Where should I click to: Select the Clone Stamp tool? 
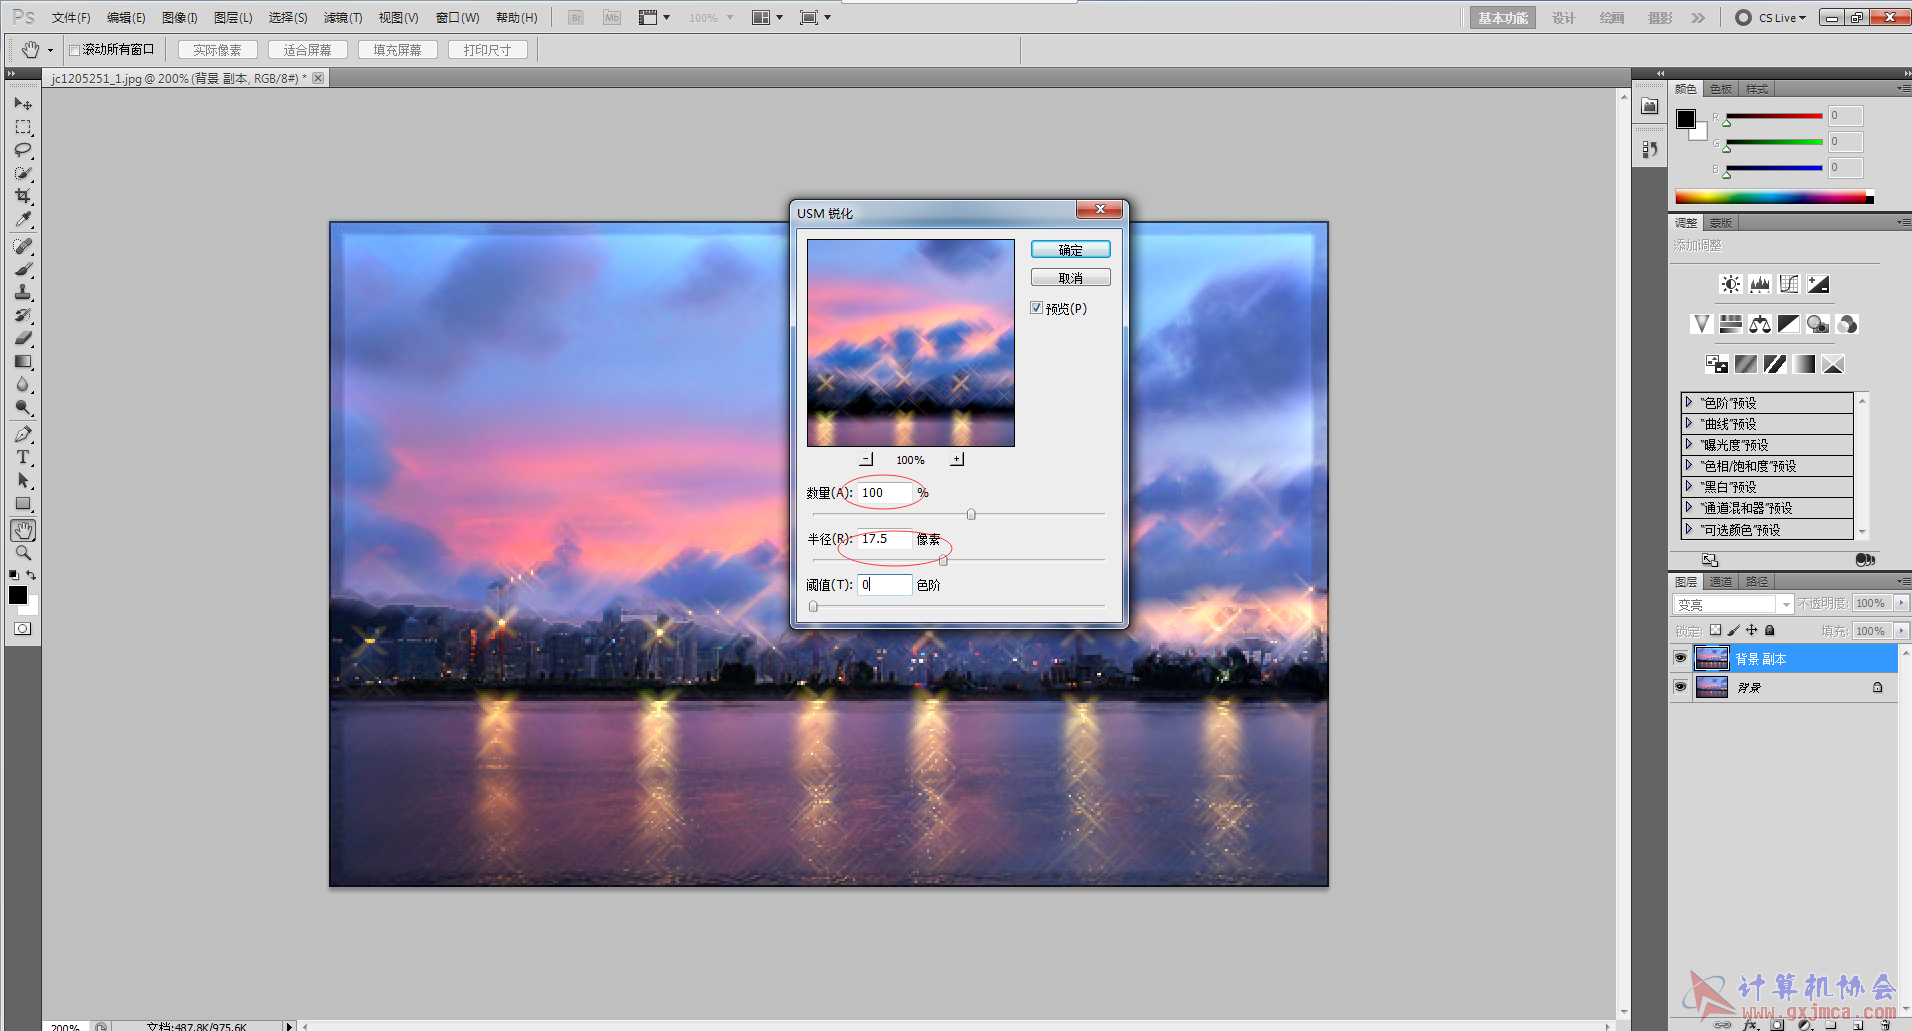pyautogui.click(x=23, y=292)
